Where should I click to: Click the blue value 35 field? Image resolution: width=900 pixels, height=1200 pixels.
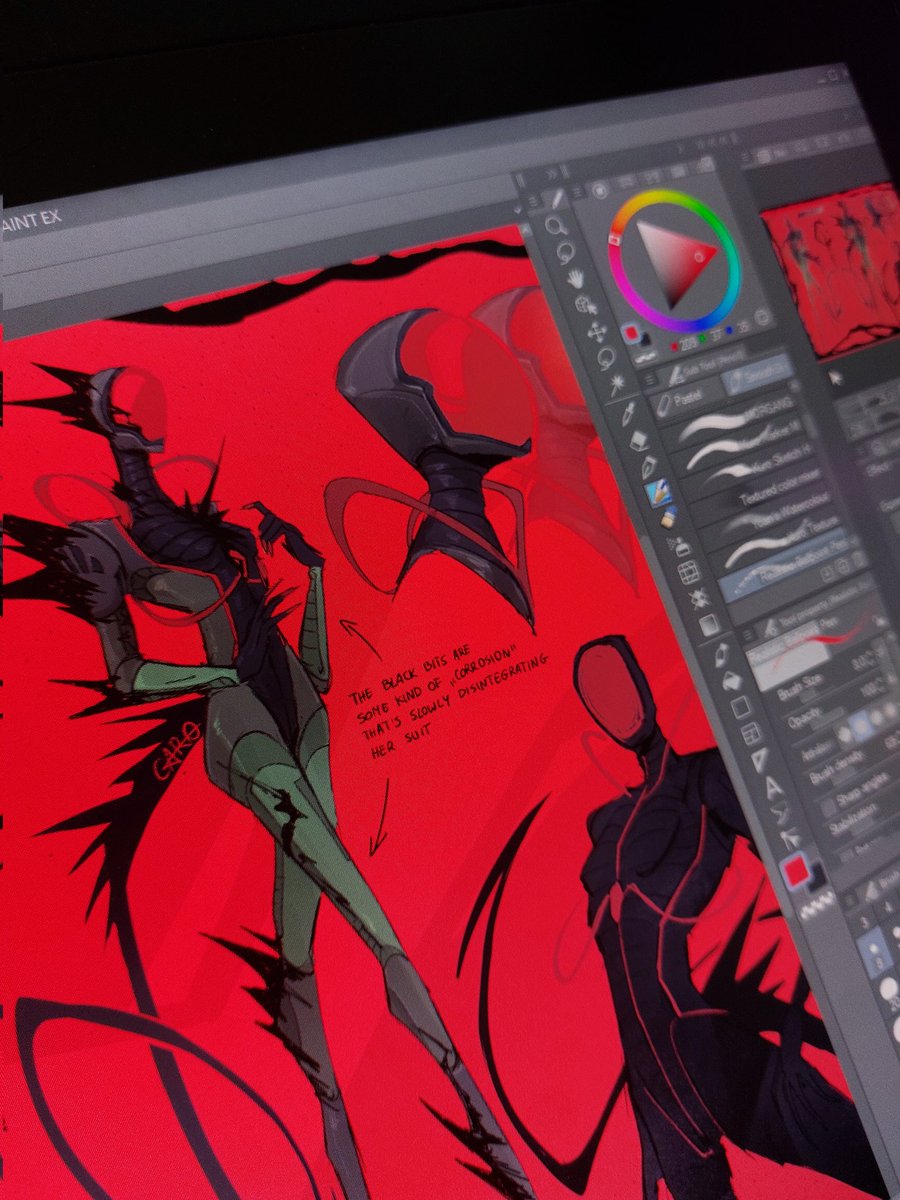(x=742, y=328)
